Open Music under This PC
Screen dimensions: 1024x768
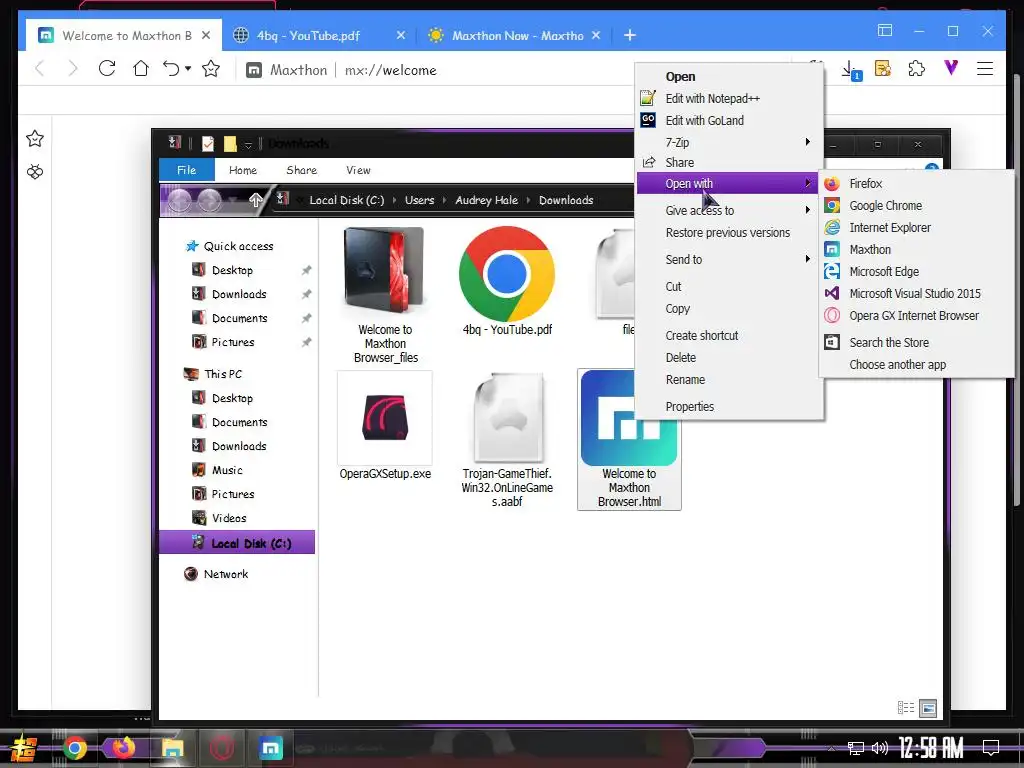click(x=227, y=470)
